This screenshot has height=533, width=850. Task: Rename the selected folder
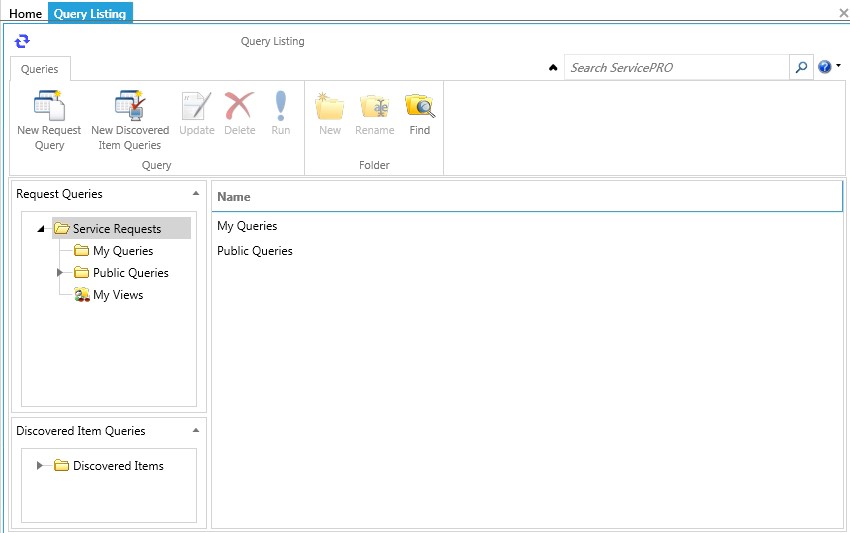point(375,113)
